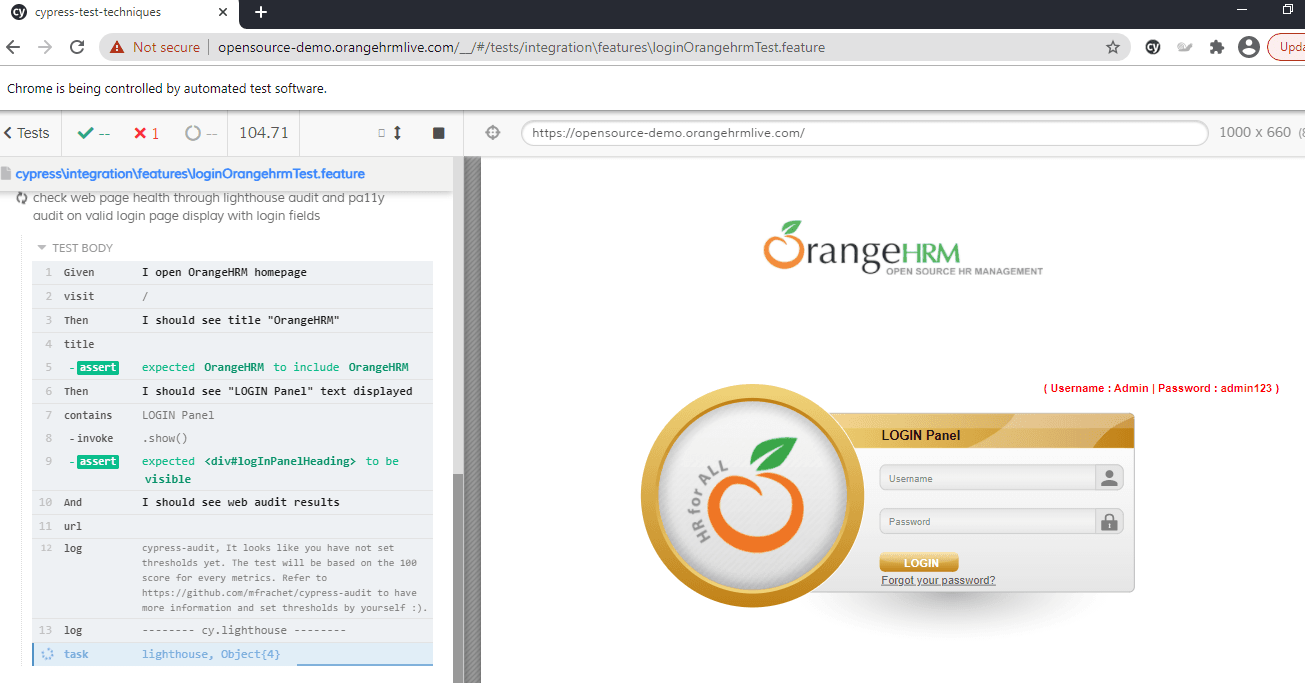The height and width of the screenshot is (683, 1305).
Task: Click the user icon beside Username
Action: pos(1109,478)
